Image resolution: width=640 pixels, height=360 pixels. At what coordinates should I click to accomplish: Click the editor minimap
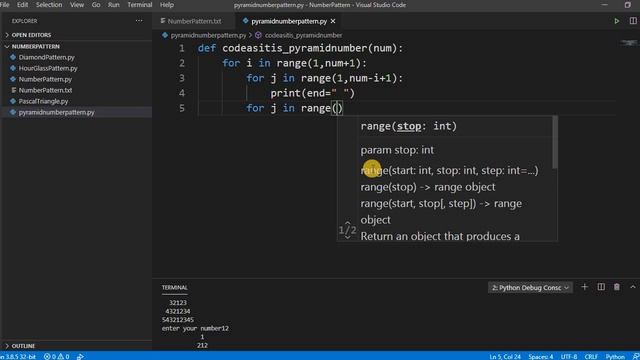click(x=628, y=42)
